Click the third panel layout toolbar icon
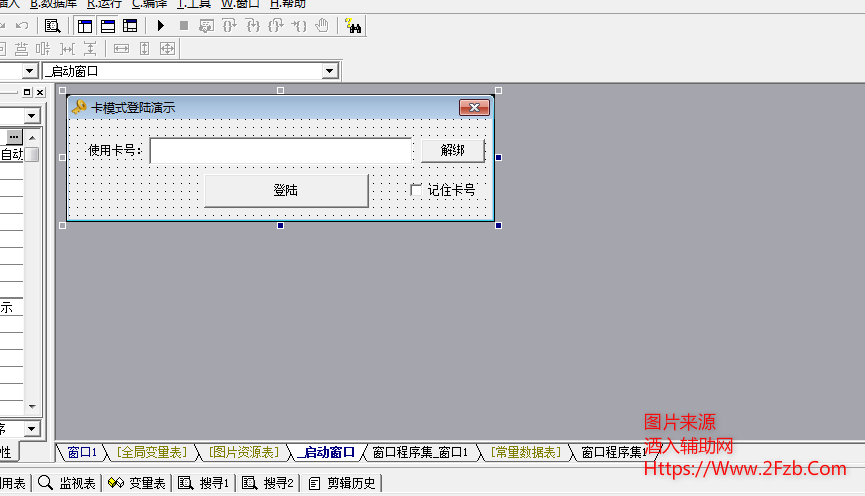The width and height of the screenshot is (865, 496). point(129,26)
